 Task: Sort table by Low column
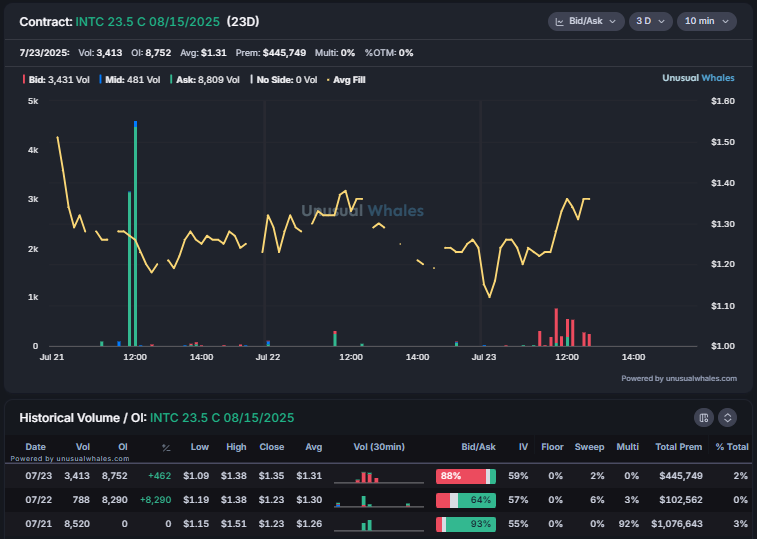(x=199, y=447)
